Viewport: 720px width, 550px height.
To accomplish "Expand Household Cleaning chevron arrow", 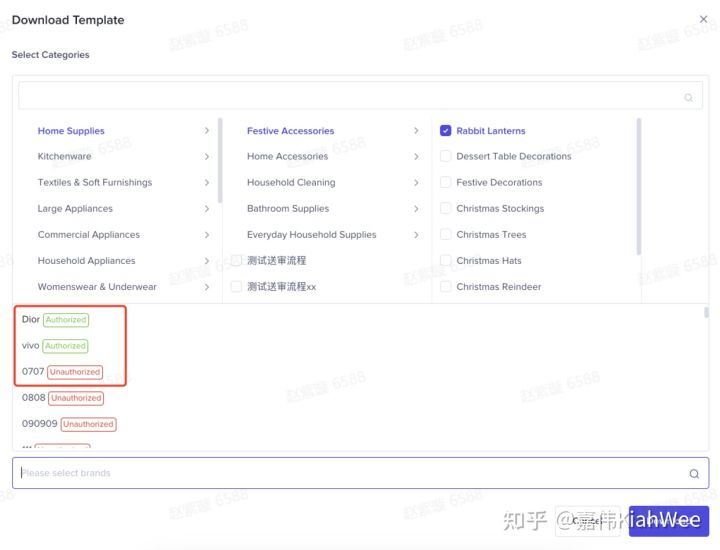I will click(x=416, y=183).
